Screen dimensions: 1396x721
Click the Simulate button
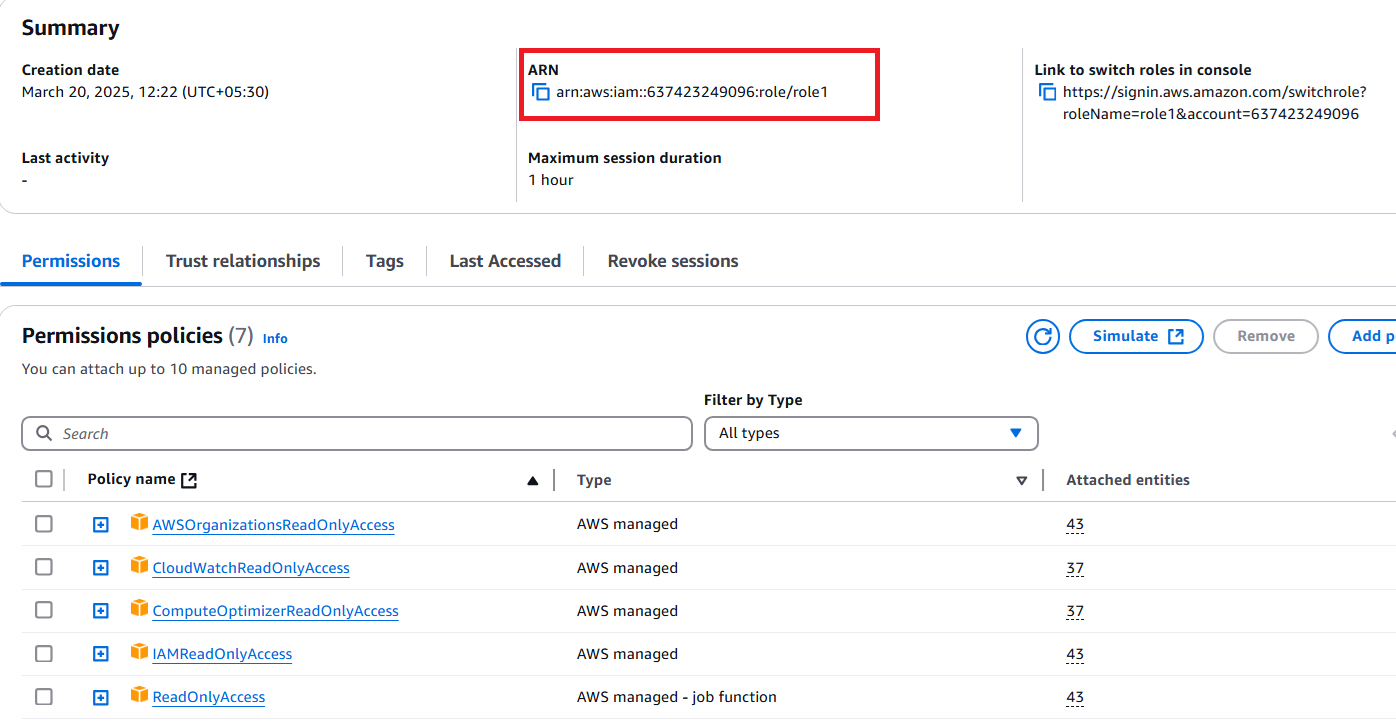point(1136,336)
